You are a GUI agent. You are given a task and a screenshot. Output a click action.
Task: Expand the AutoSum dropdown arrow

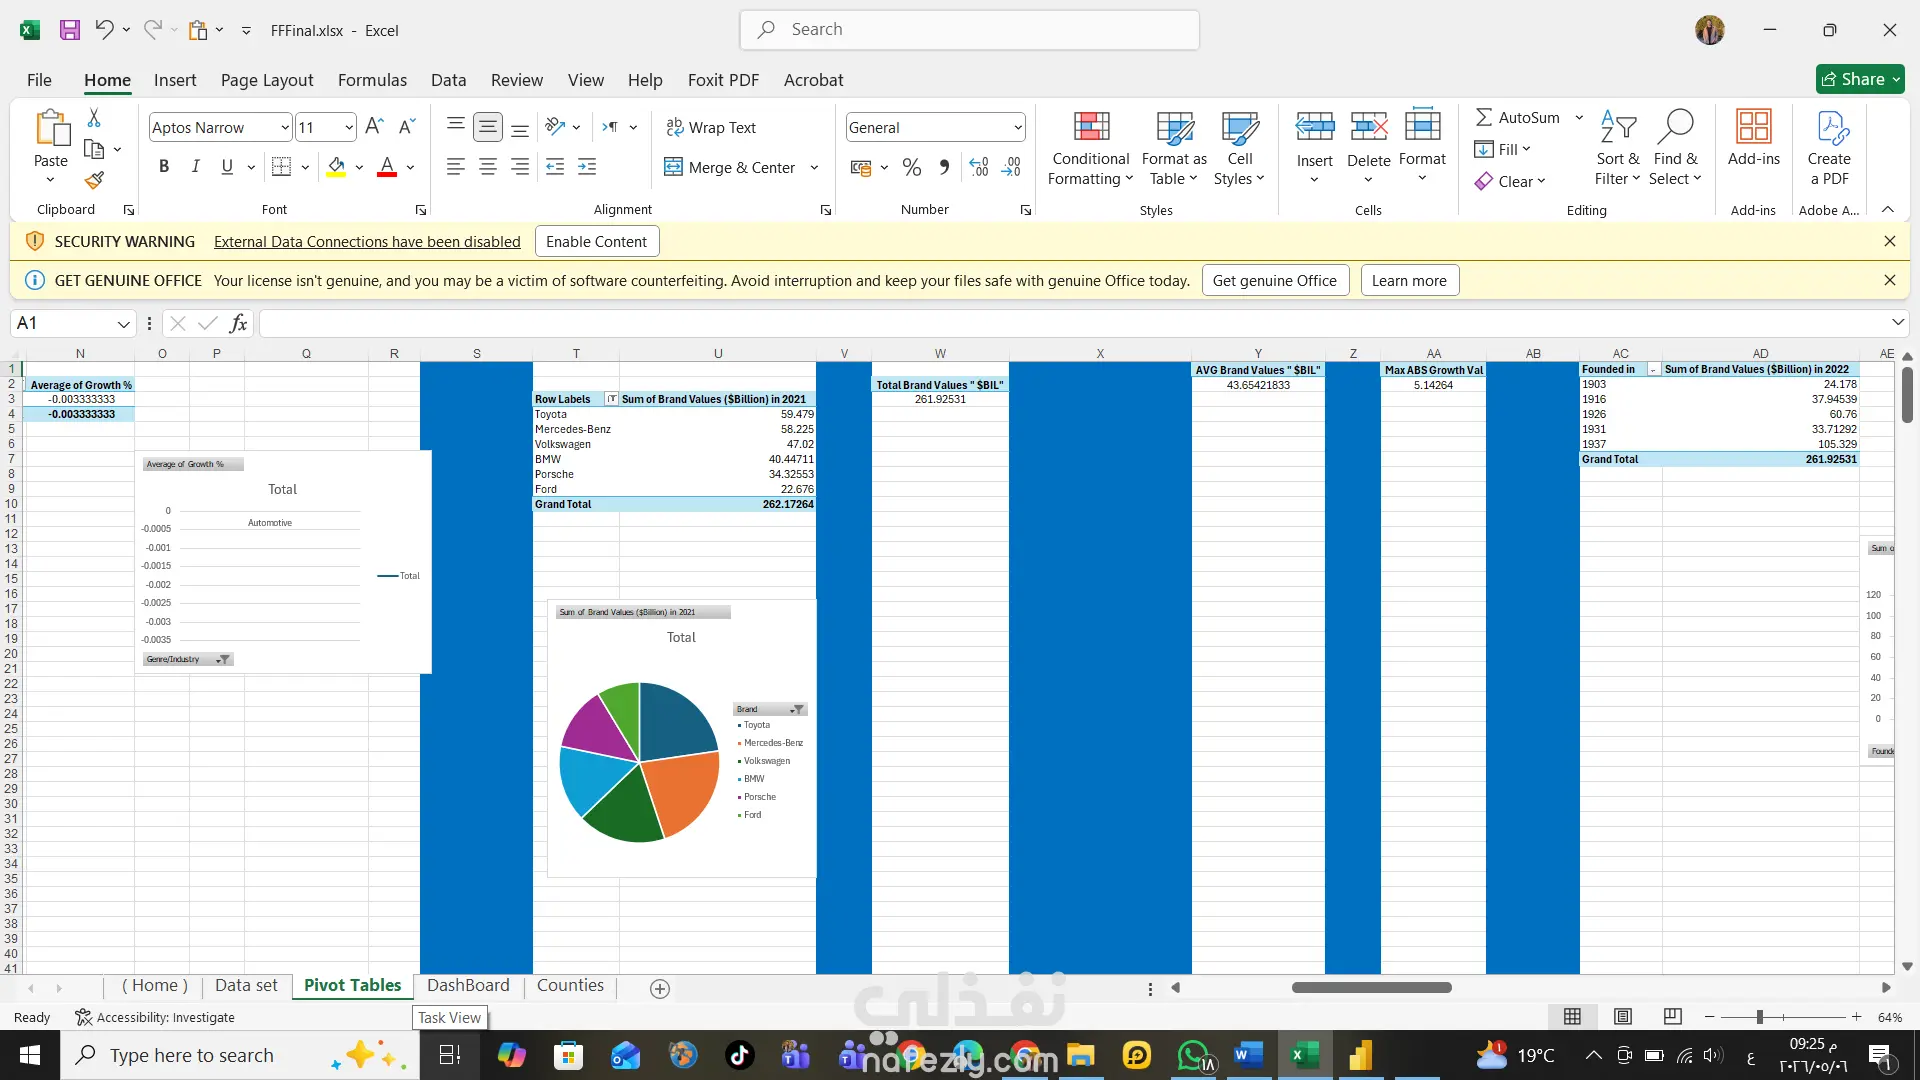1579,118
